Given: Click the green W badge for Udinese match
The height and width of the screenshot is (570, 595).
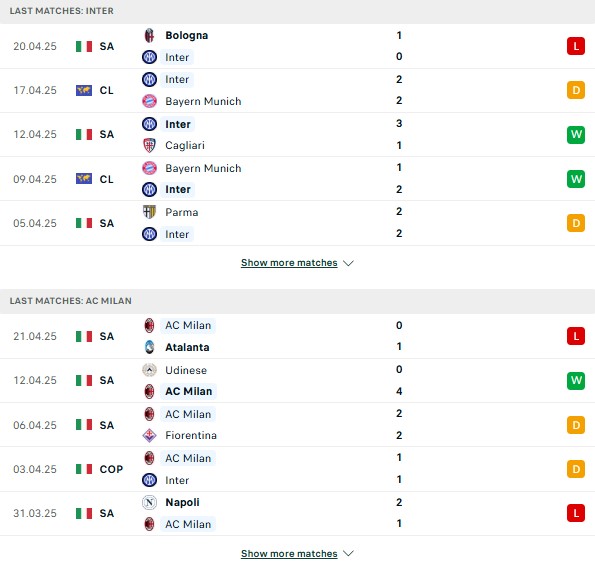Looking at the screenshot, I should (x=576, y=380).
